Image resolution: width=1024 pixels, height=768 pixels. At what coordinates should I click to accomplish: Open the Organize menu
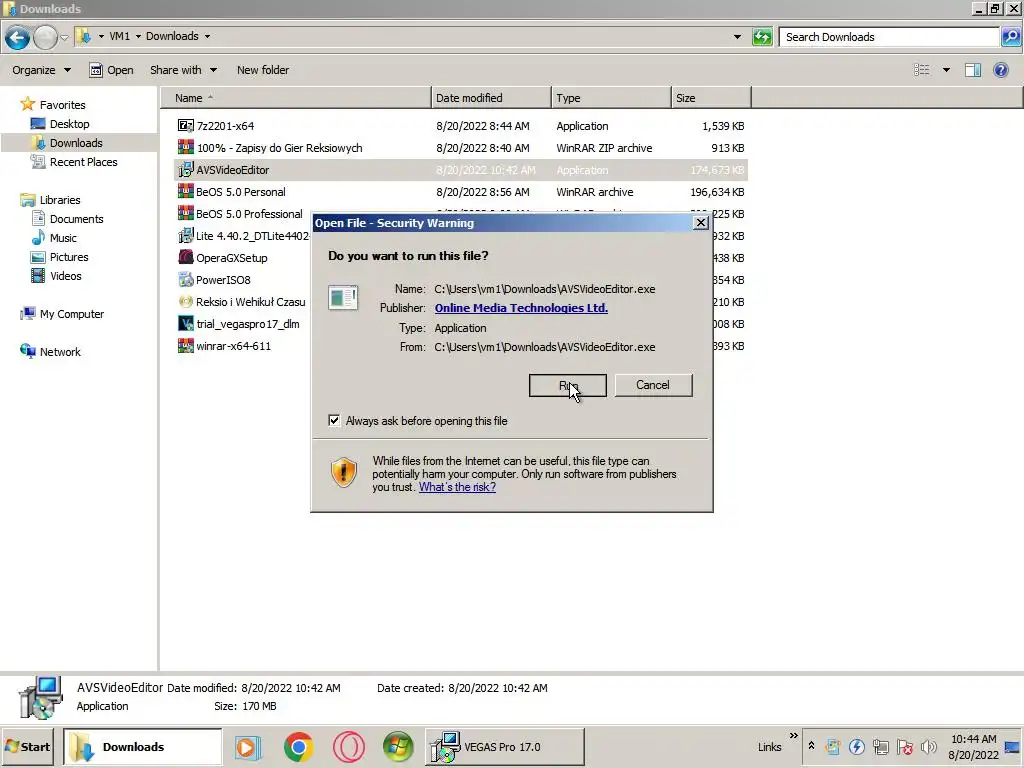41,70
